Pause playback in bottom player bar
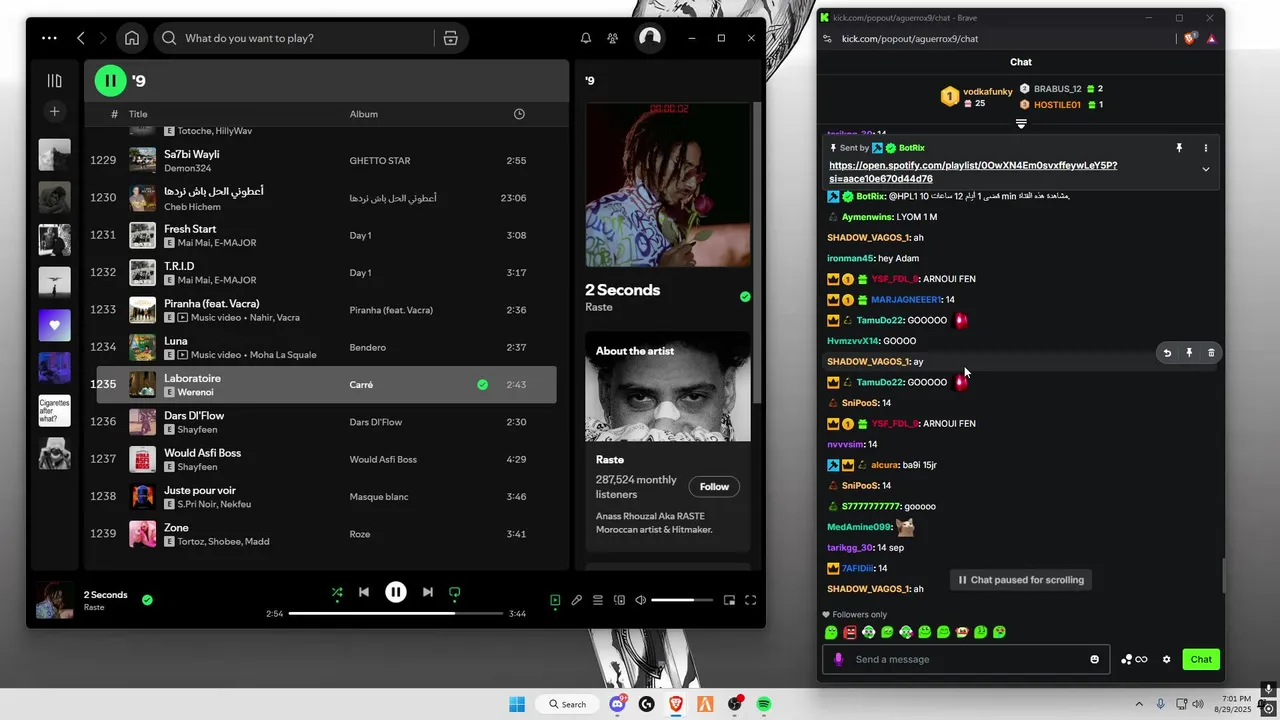The image size is (1280, 720). click(x=396, y=592)
